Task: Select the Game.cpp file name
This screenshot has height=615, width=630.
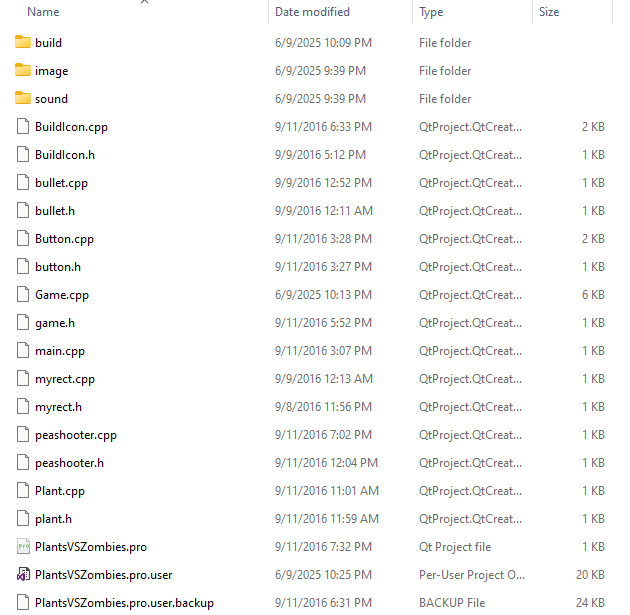Action: click(x=62, y=295)
